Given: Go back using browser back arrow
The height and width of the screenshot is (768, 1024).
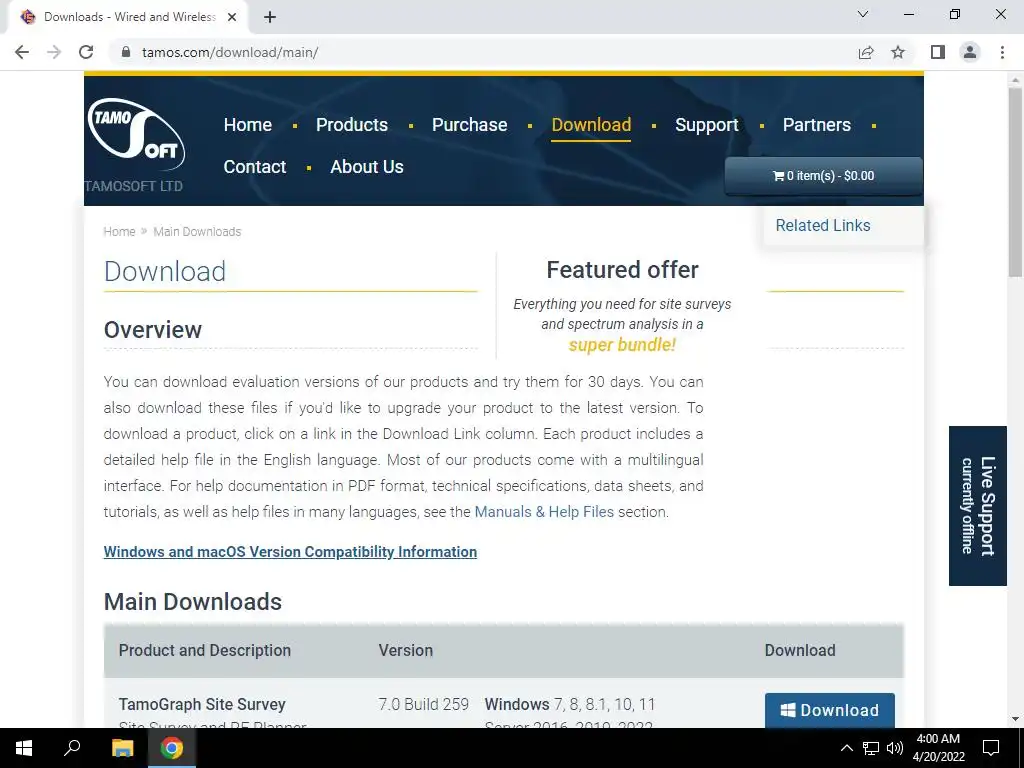Looking at the screenshot, I should [22, 52].
